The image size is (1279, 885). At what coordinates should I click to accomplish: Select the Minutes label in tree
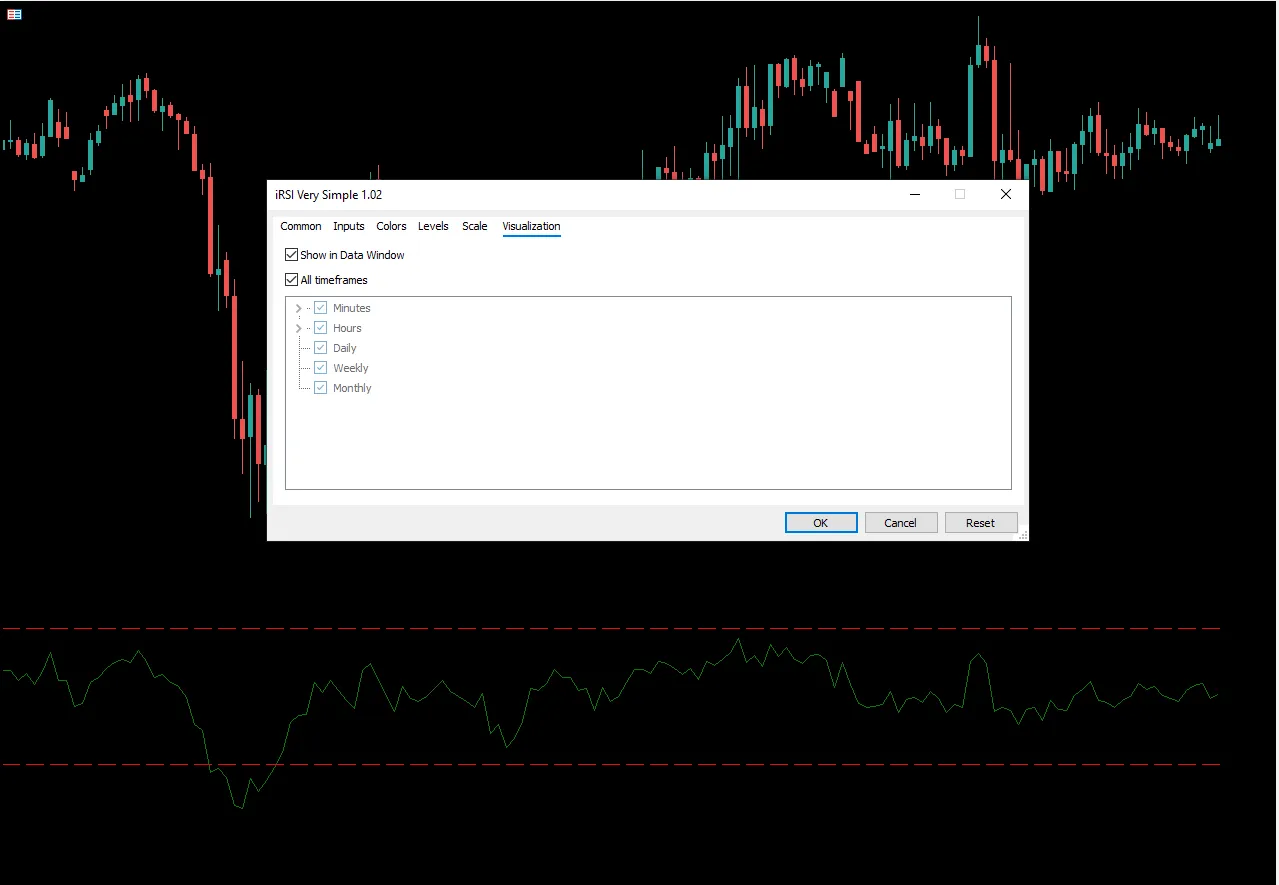pos(352,308)
